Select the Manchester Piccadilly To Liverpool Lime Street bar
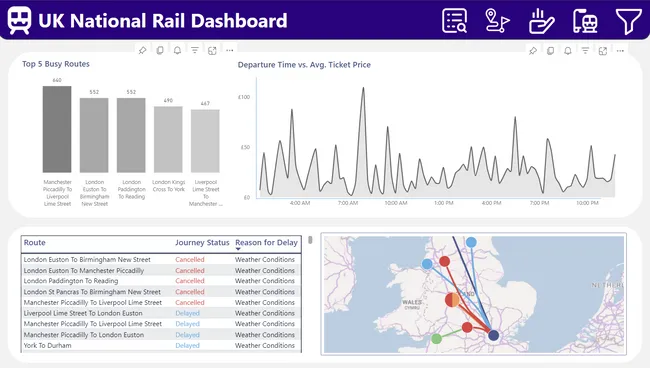This screenshot has height=368, width=650. tap(57, 129)
